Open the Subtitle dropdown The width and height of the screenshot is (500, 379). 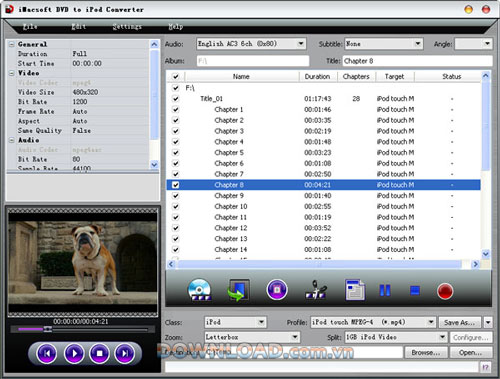tap(418, 44)
